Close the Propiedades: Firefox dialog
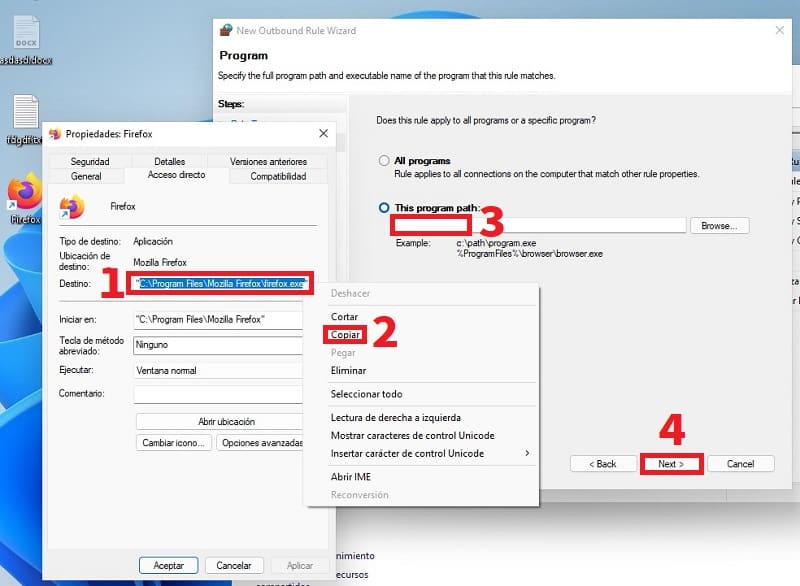This screenshot has height=586, width=800. pos(323,134)
